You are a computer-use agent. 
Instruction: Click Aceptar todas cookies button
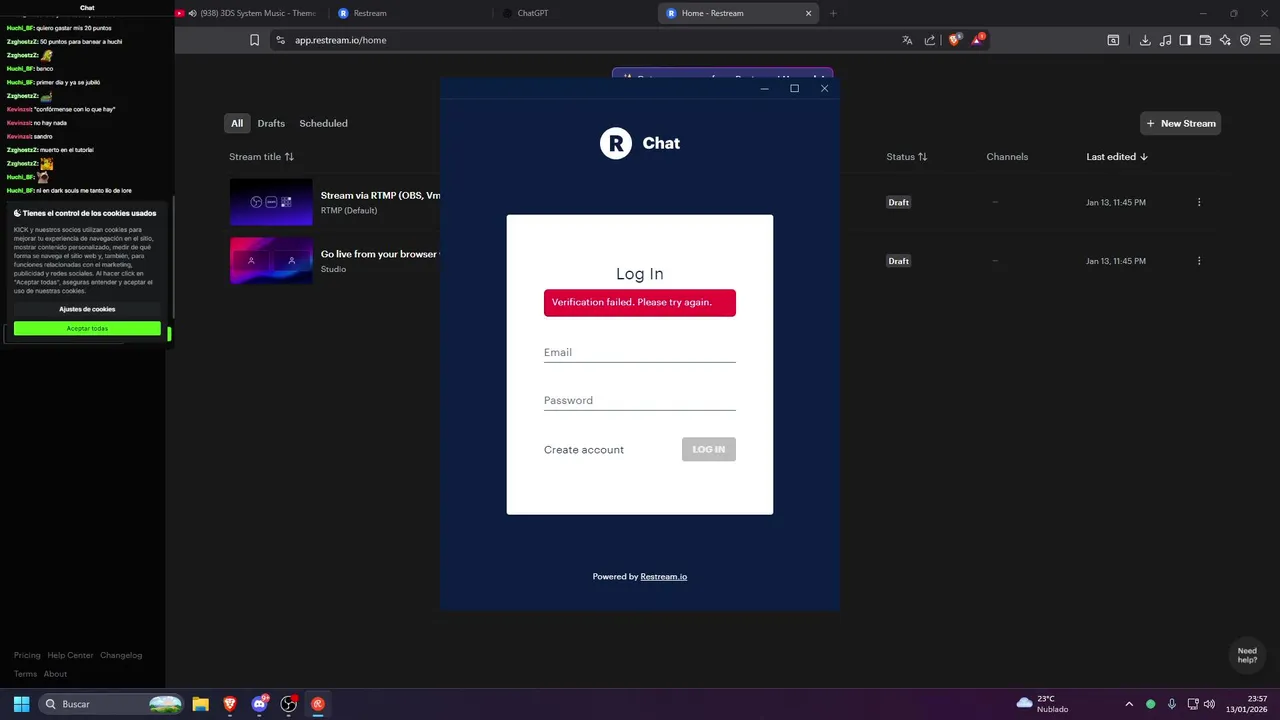87,328
